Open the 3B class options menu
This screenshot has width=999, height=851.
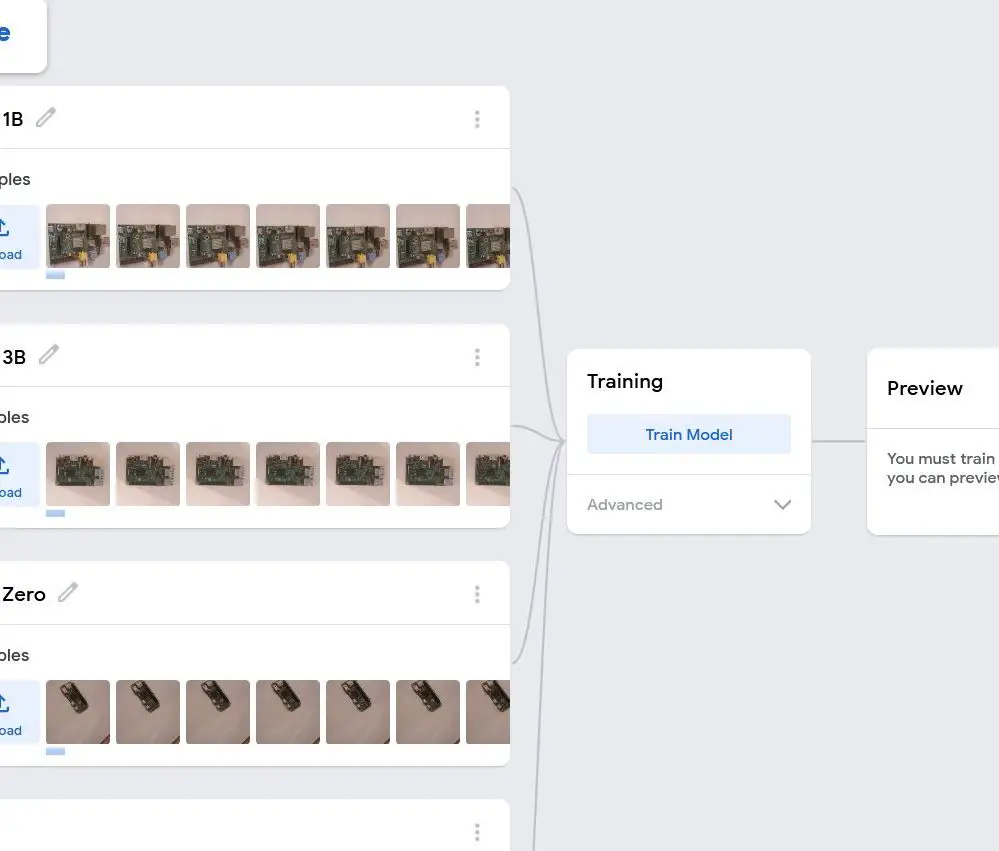click(x=477, y=357)
